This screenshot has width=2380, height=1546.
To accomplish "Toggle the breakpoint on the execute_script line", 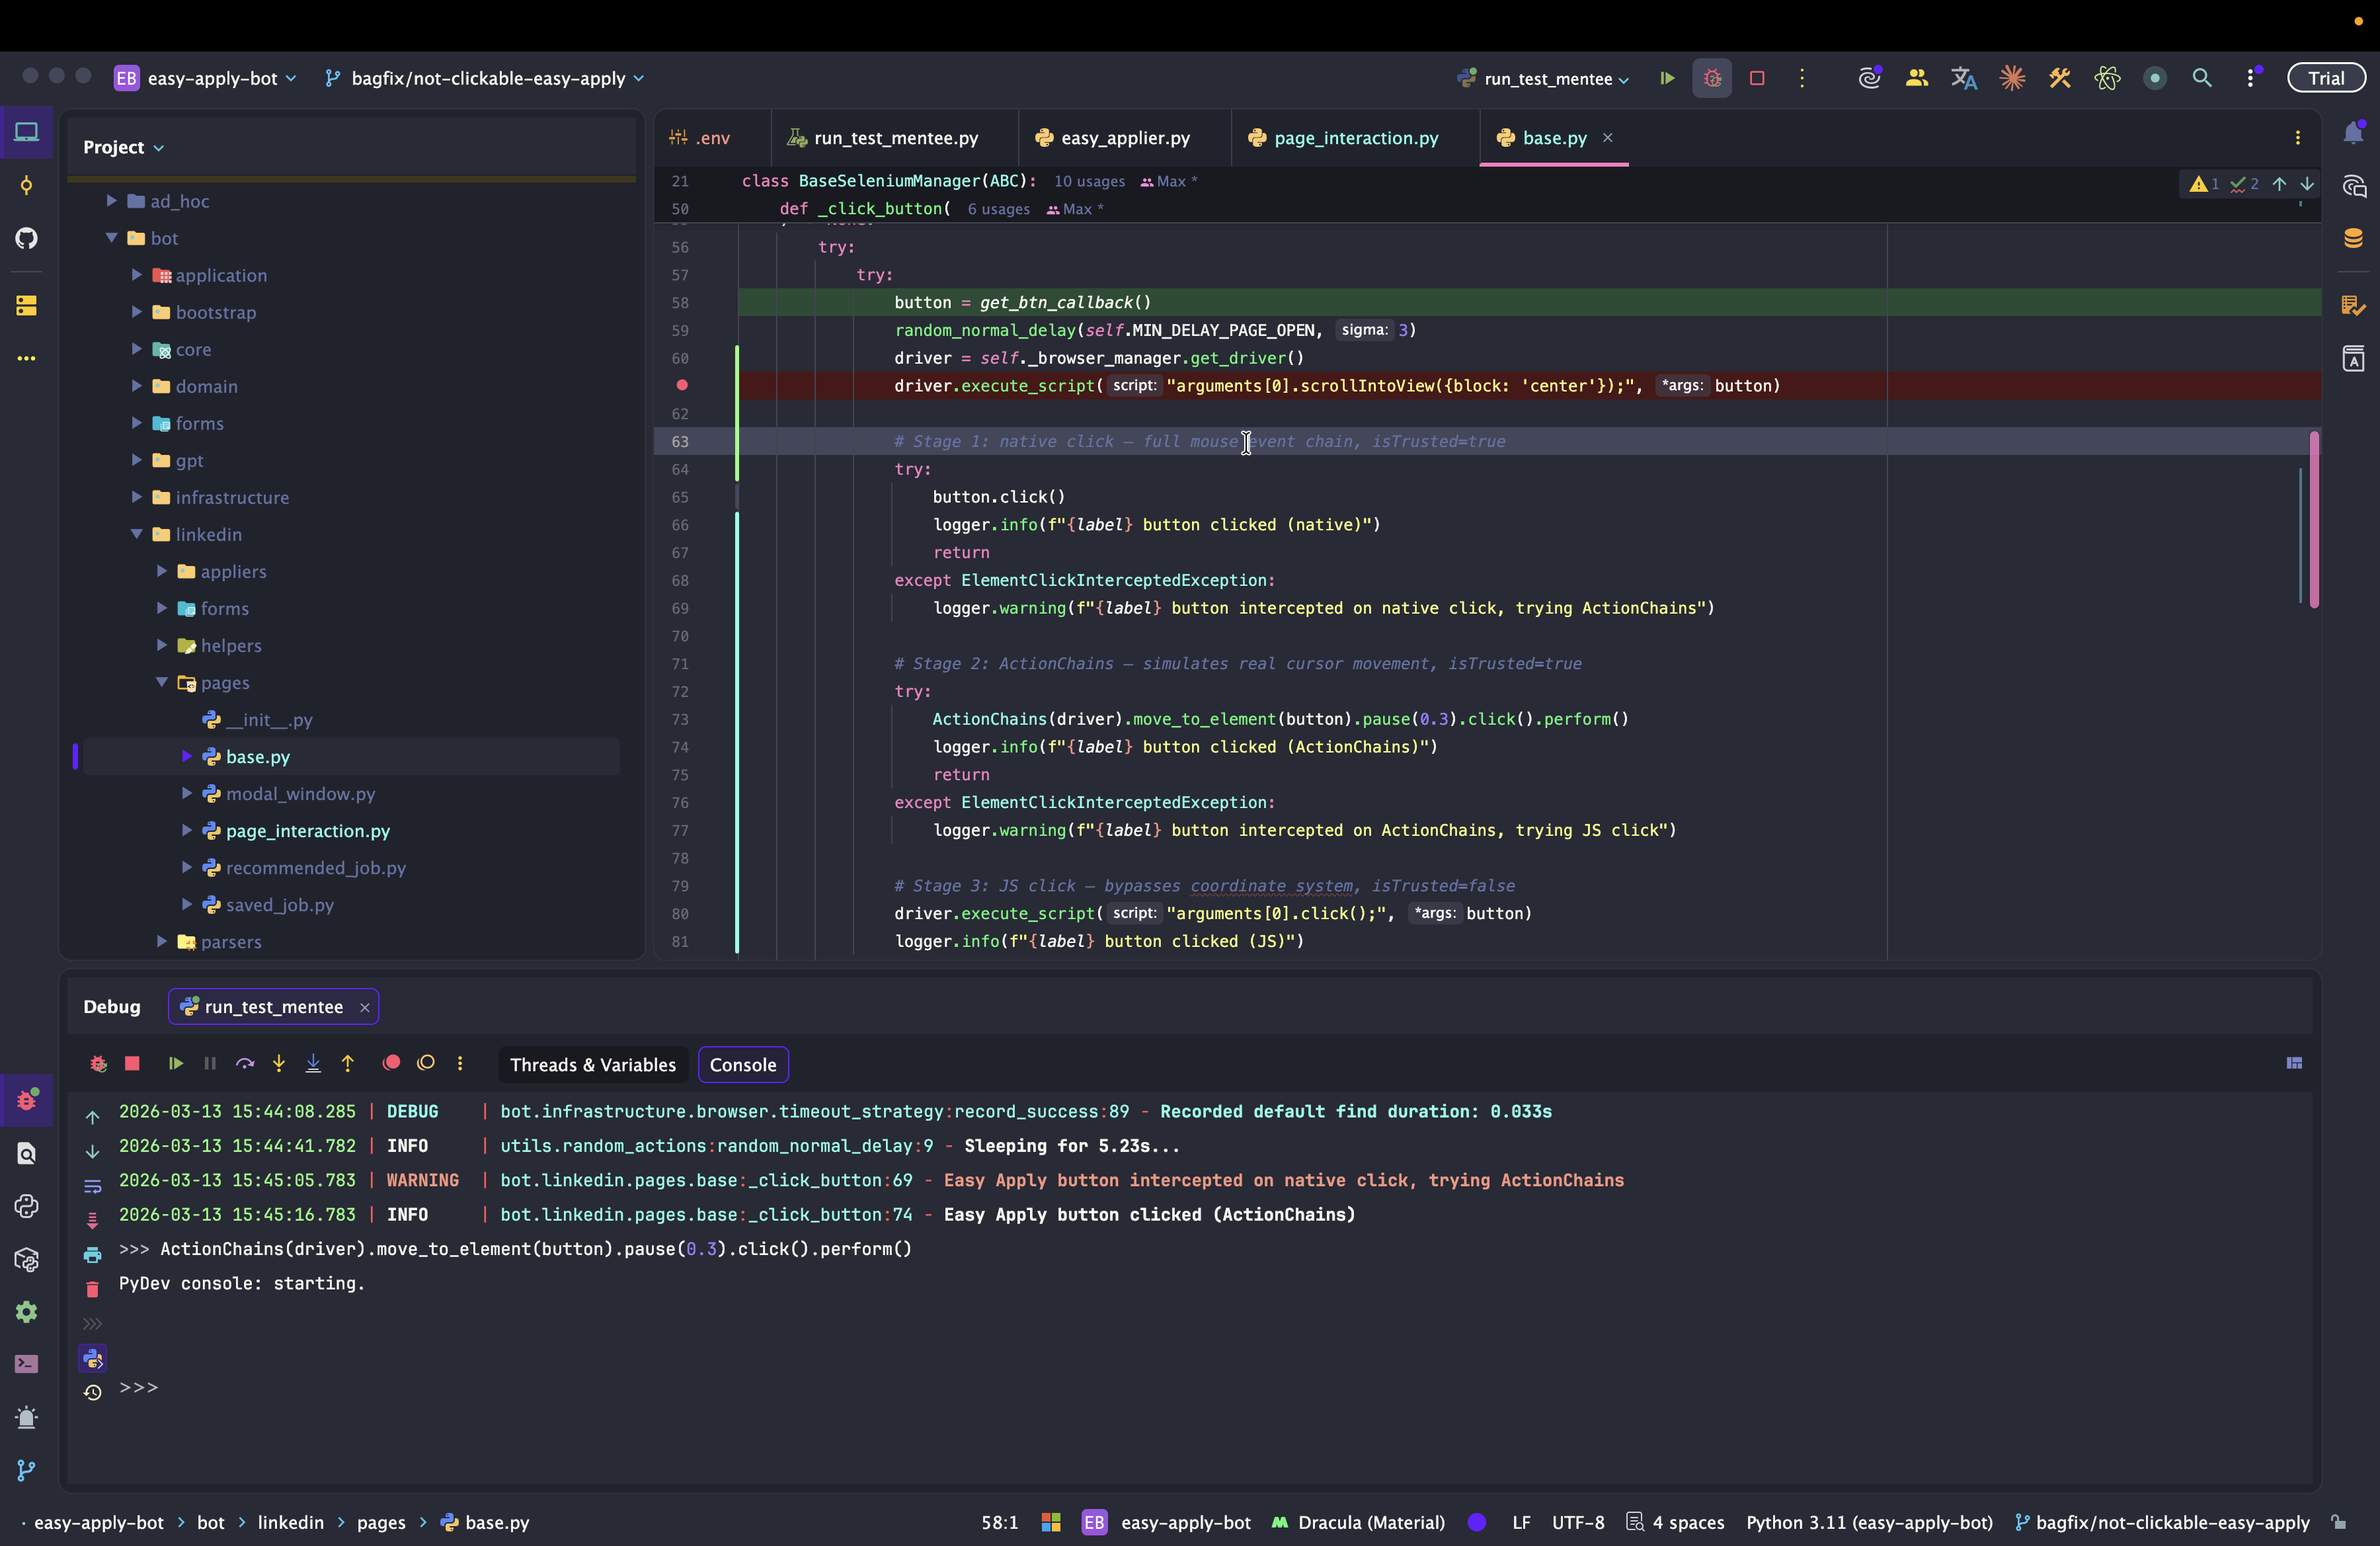I will (x=682, y=385).
